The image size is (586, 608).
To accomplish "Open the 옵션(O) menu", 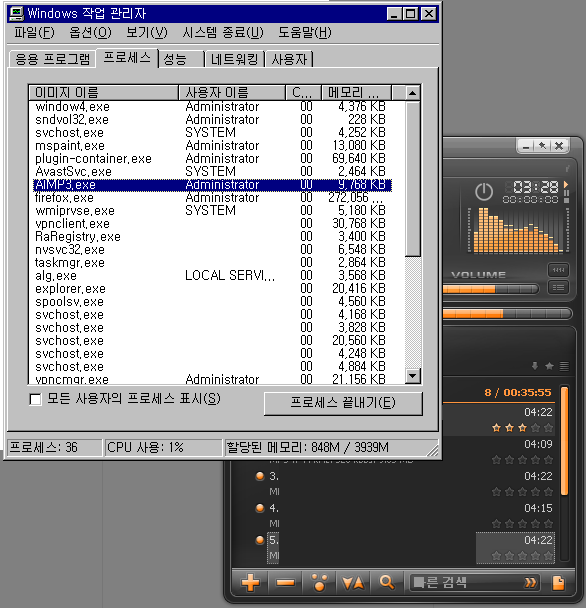I will pos(90,33).
